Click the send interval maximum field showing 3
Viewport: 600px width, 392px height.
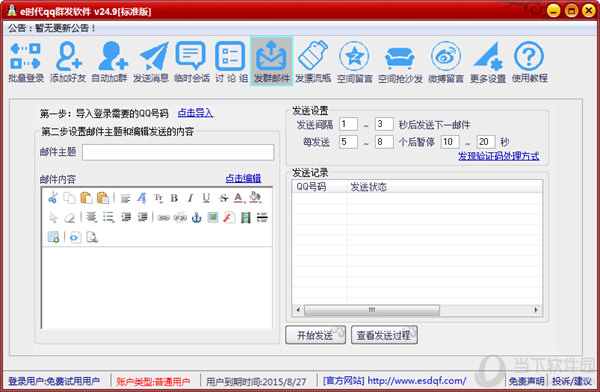(x=384, y=124)
